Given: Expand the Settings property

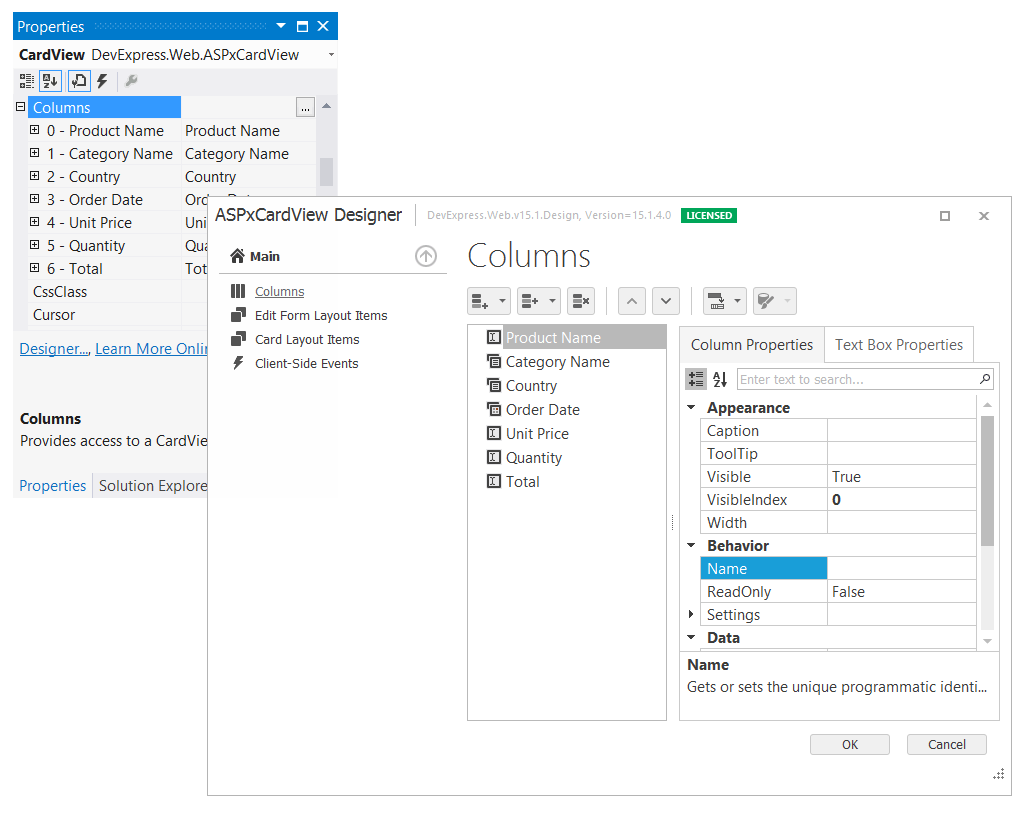Looking at the screenshot, I should 691,614.
